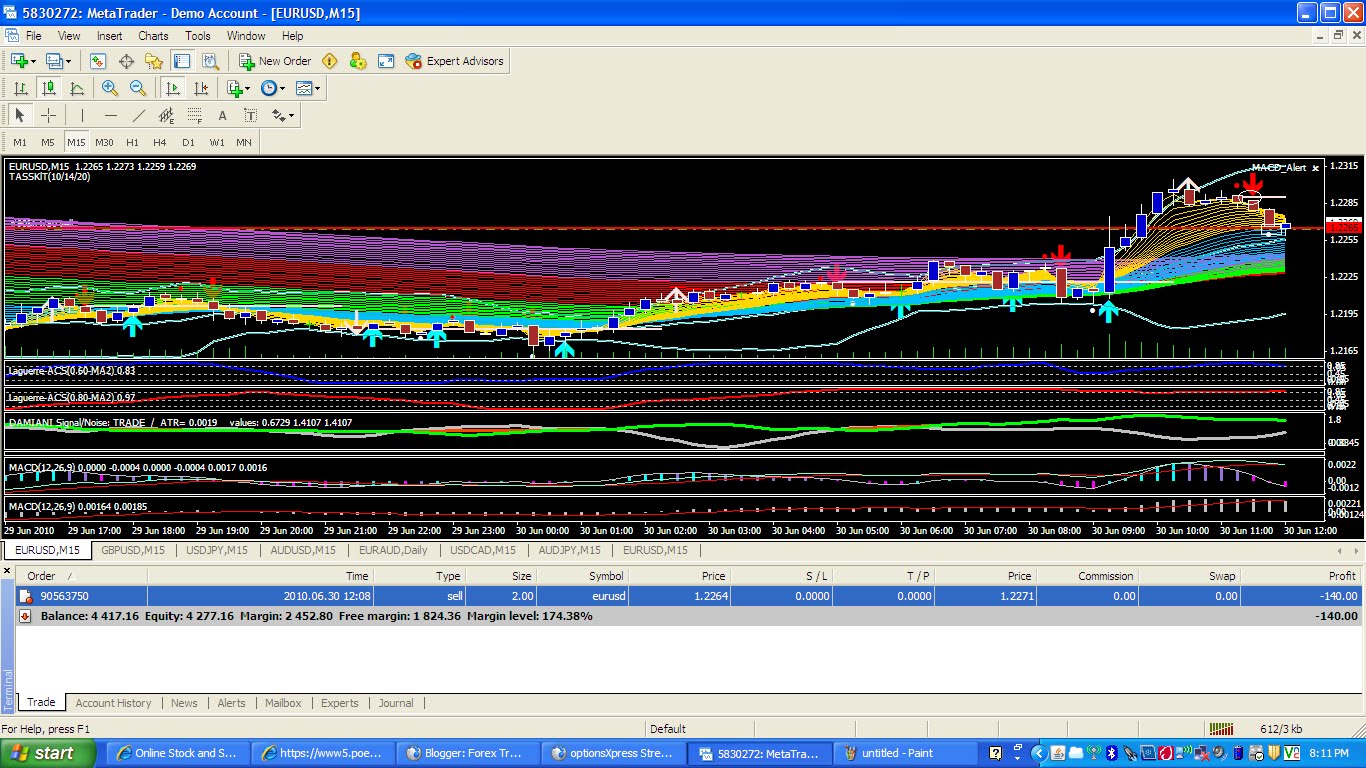Click the zoom out magnifier
The image size is (1366, 768).
[x=138, y=88]
